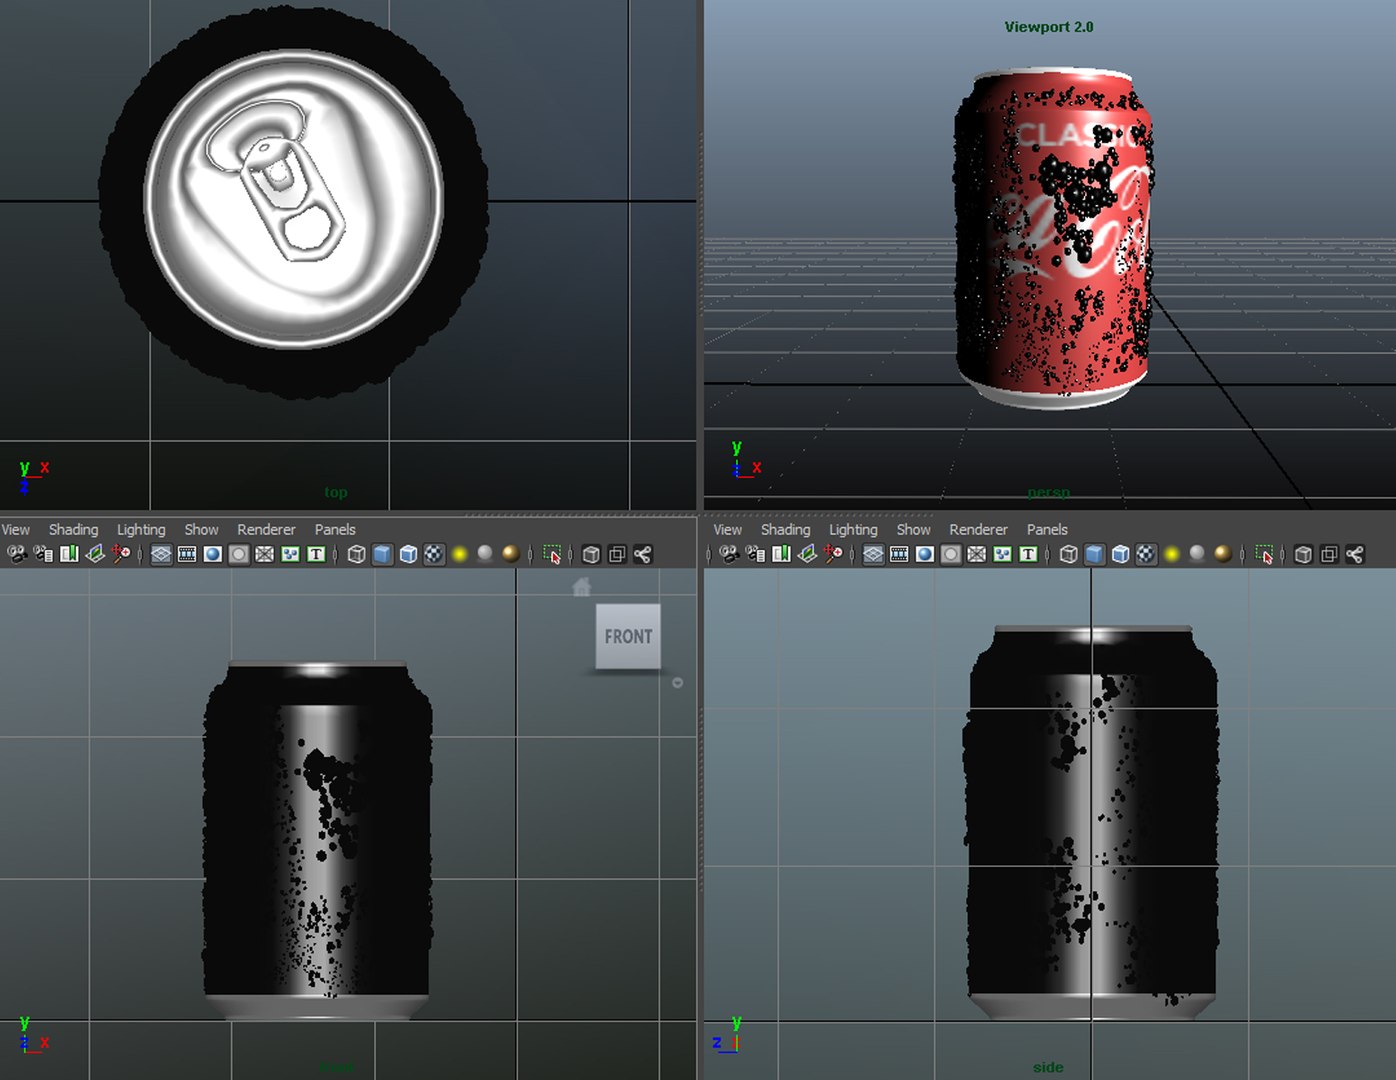Collapse side panel toolbar via leftmost handle

[708, 554]
